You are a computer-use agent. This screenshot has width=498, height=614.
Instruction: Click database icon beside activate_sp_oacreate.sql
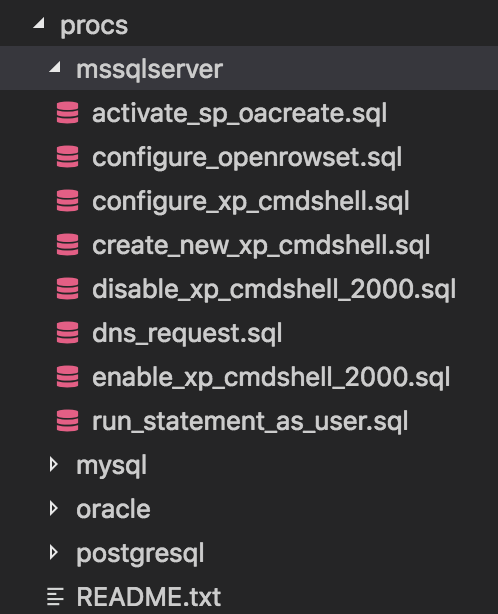(x=67, y=113)
